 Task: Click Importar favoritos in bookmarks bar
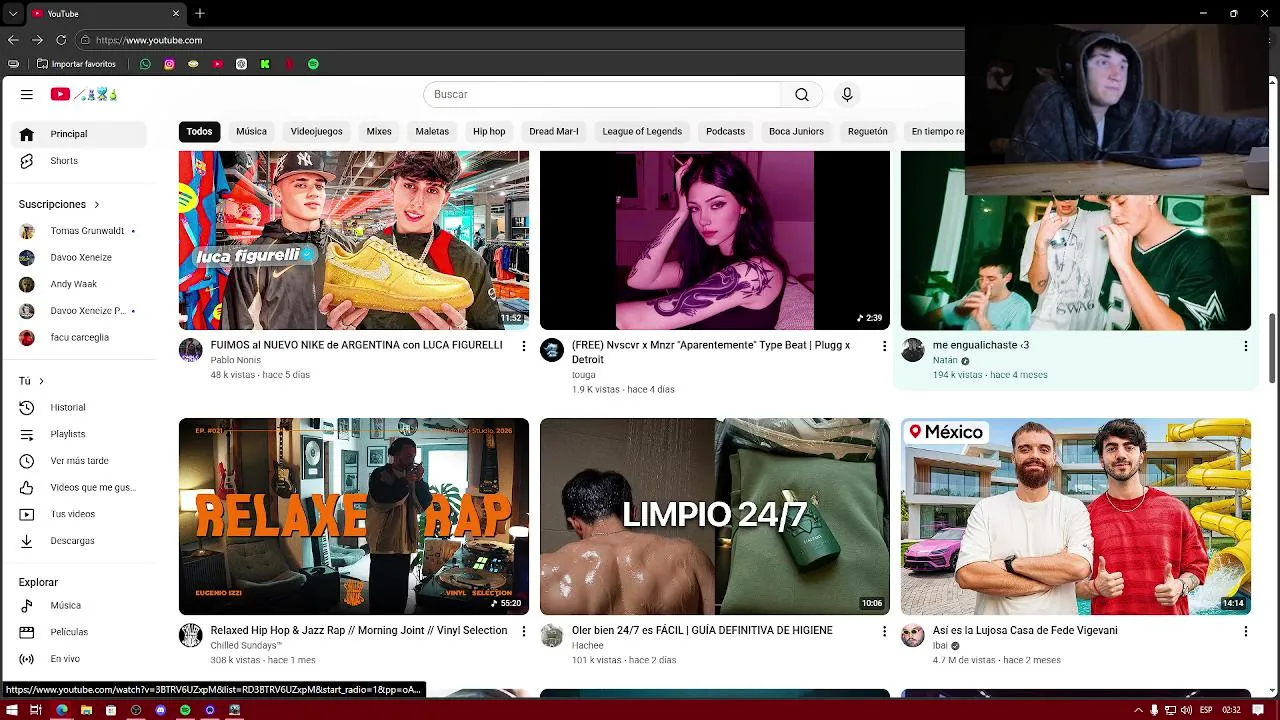(76, 64)
